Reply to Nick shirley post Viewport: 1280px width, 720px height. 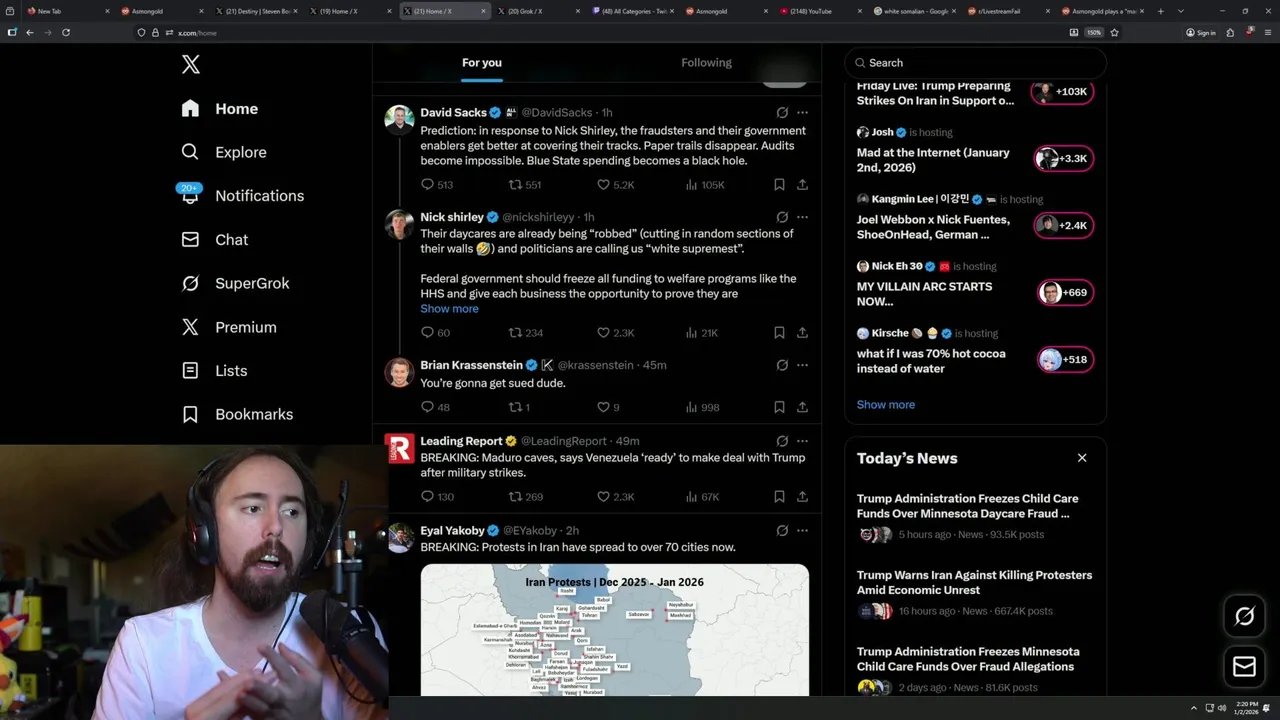click(x=435, y=333)
